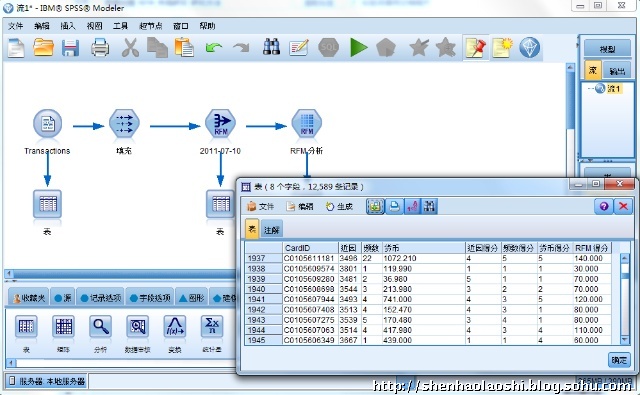Click the undo green arrow icon
640x395 pixels.
pos(214,48)
